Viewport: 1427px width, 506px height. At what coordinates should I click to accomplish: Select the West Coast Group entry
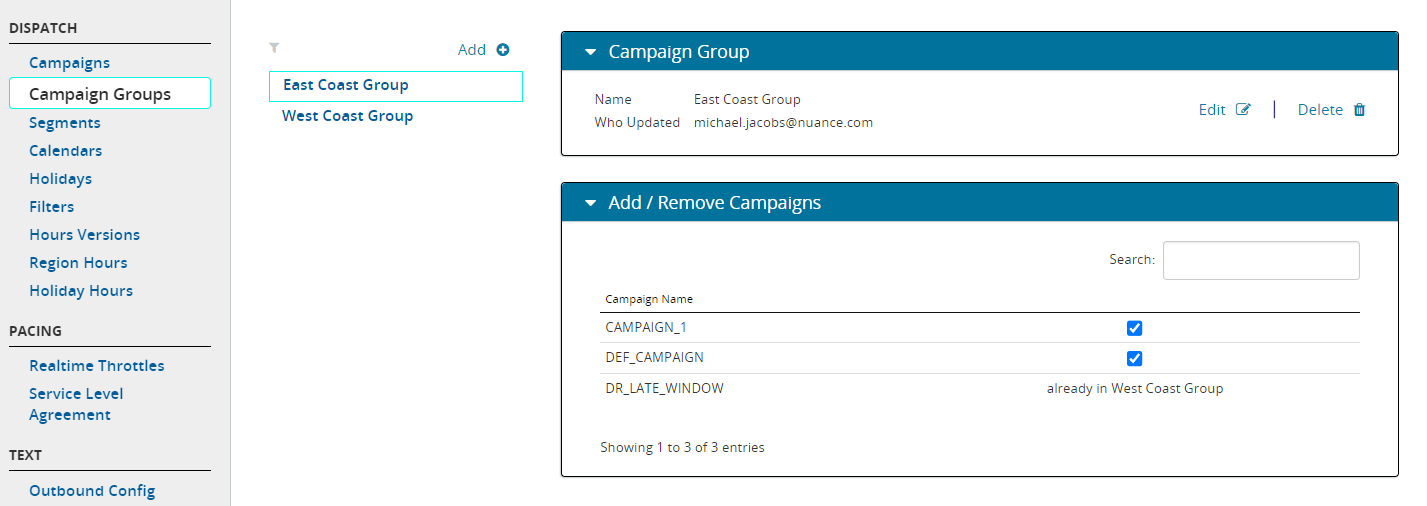[347, 116]
